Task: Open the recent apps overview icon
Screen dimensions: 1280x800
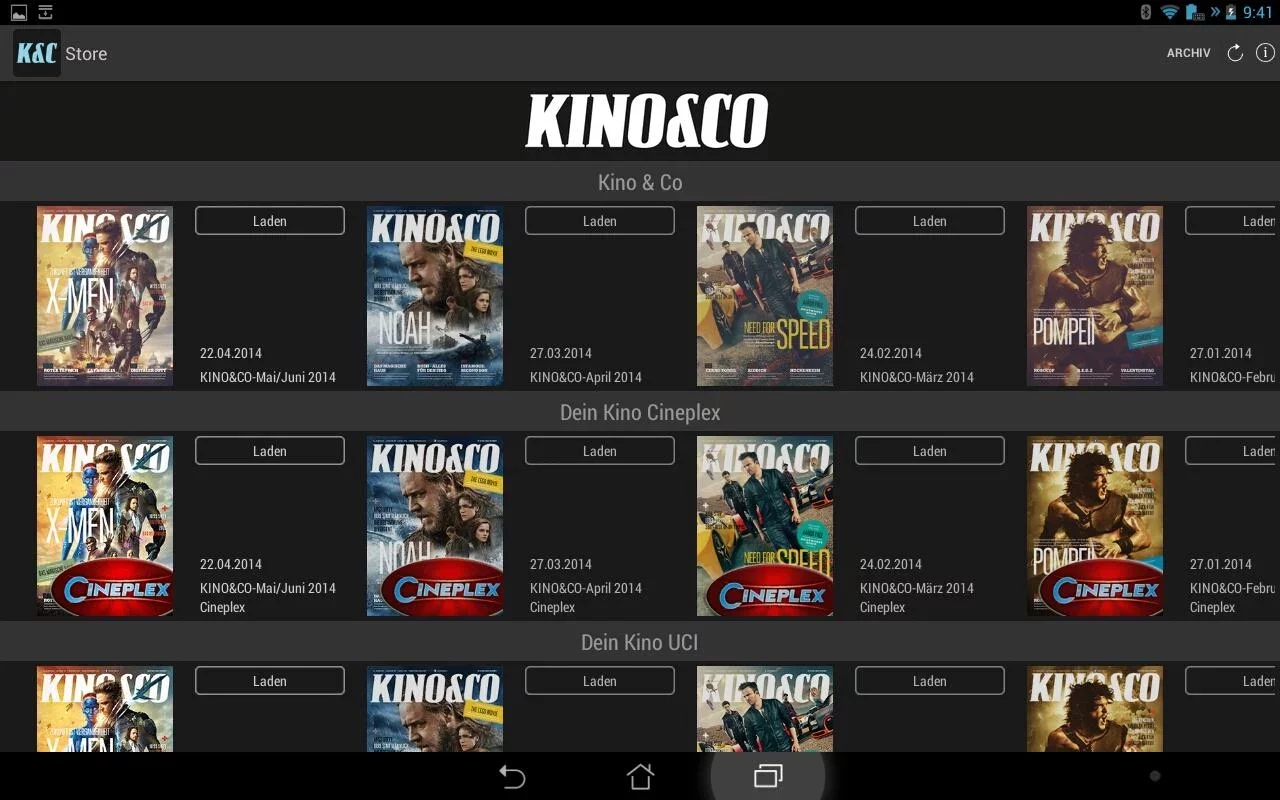Action: pos(768,776)
